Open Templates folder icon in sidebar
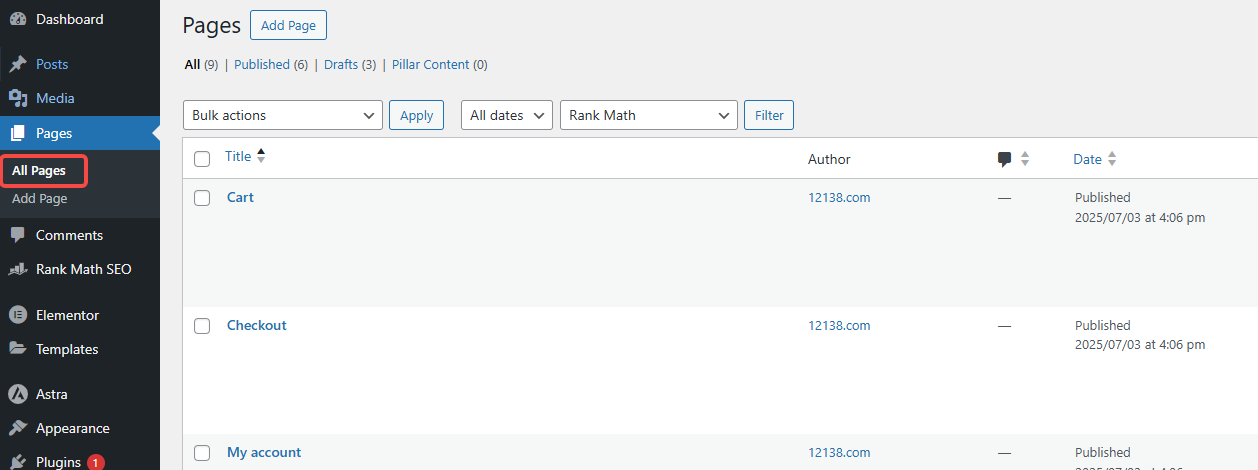Screen dimensions: 1258x470 coord(18,349)
